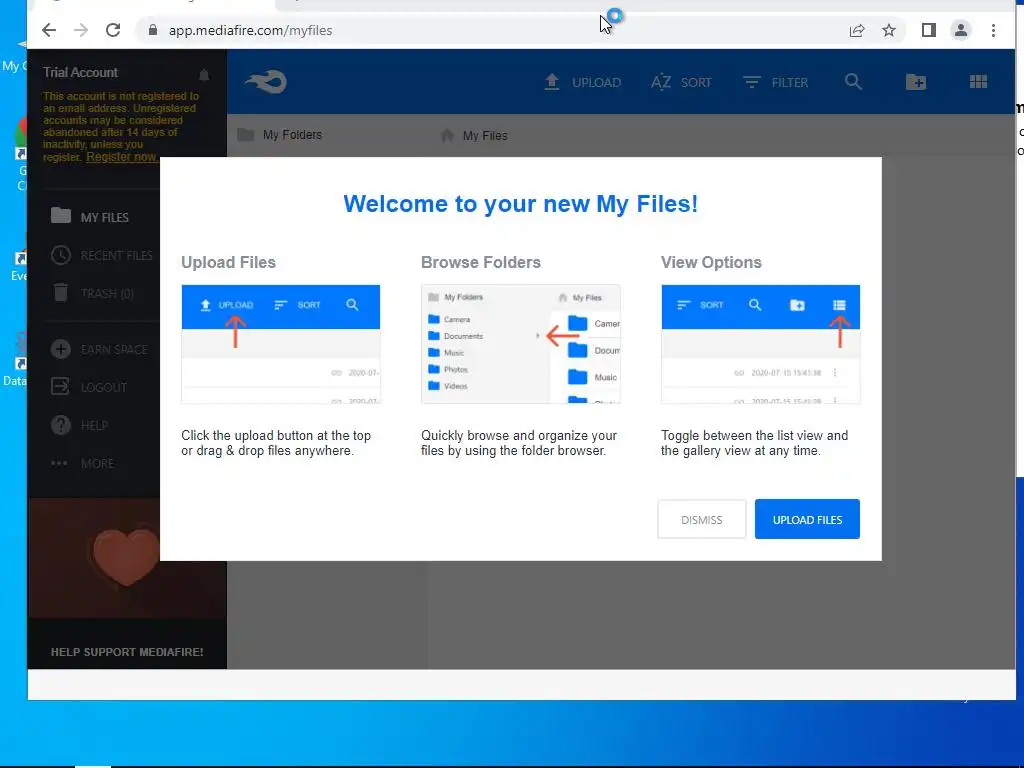The width and height of the screenshot is (1024, 768).
Task: Click the UPLOAD toolbar button
Action: 583,82
